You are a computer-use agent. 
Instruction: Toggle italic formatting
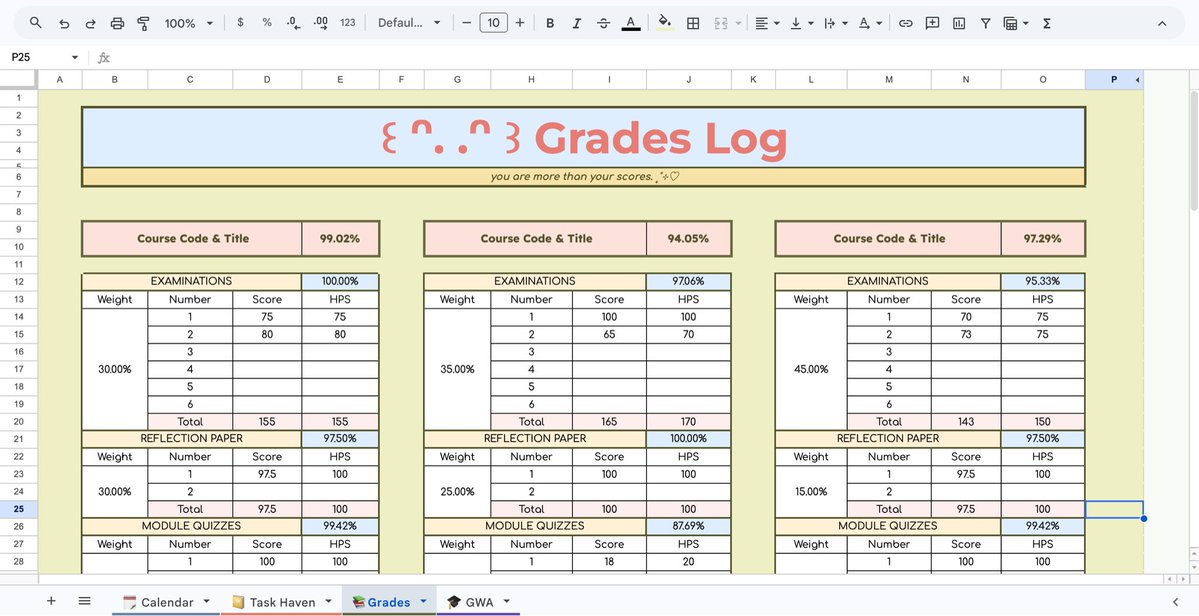(577, 23)
